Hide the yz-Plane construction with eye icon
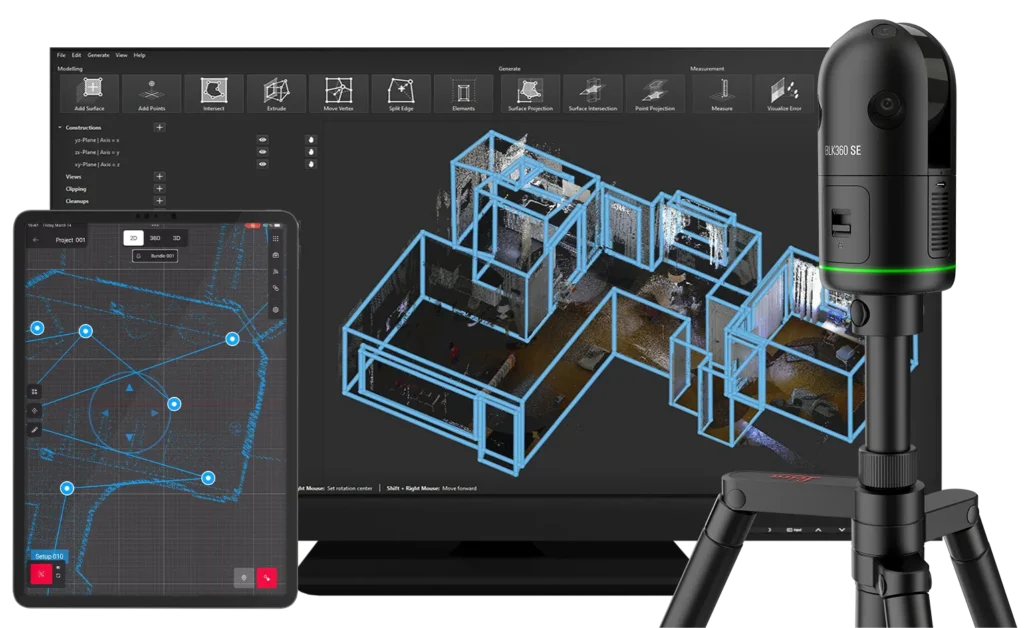 (x=262, y=140)
